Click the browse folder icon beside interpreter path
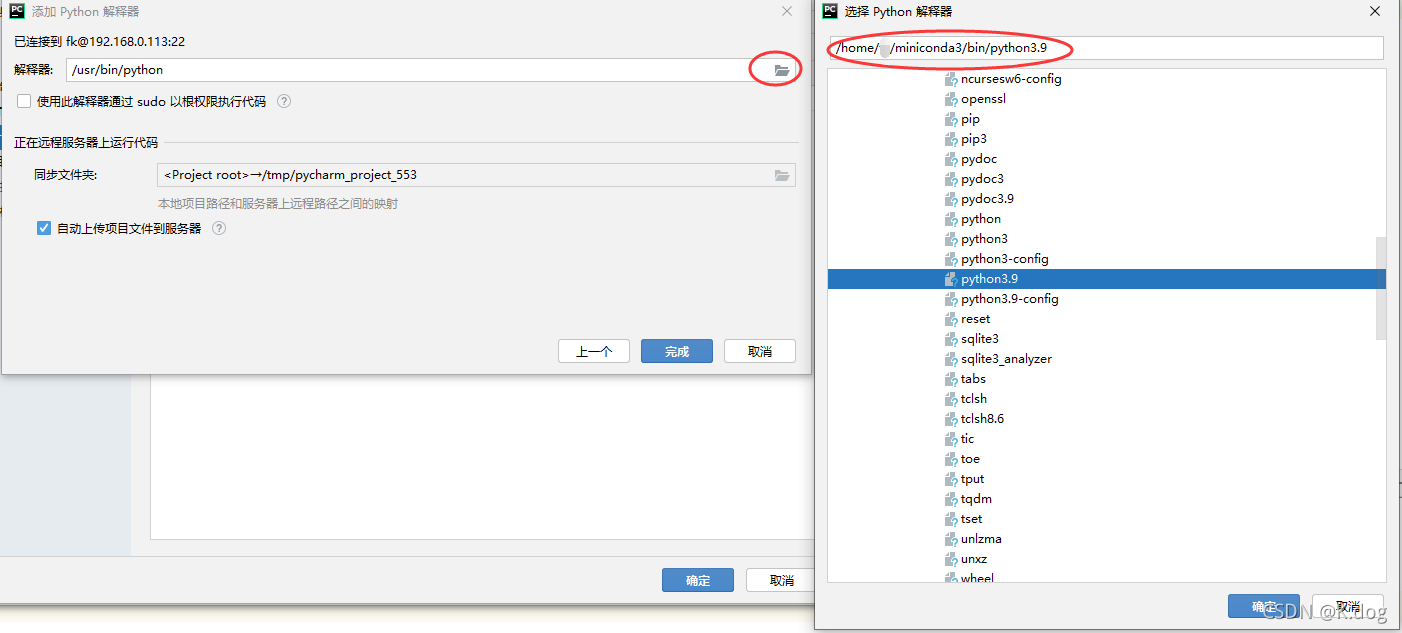1402x633 pixels. point(782,70)
